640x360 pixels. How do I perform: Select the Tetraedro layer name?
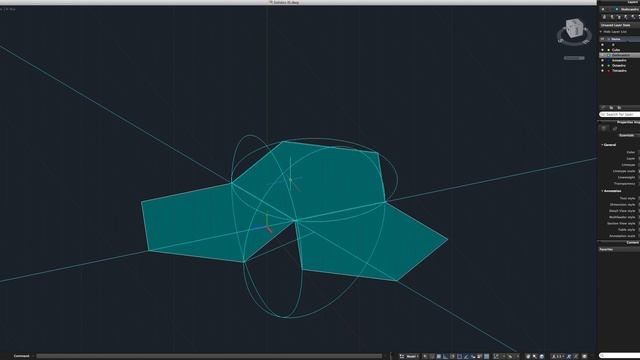click(619, 71)
